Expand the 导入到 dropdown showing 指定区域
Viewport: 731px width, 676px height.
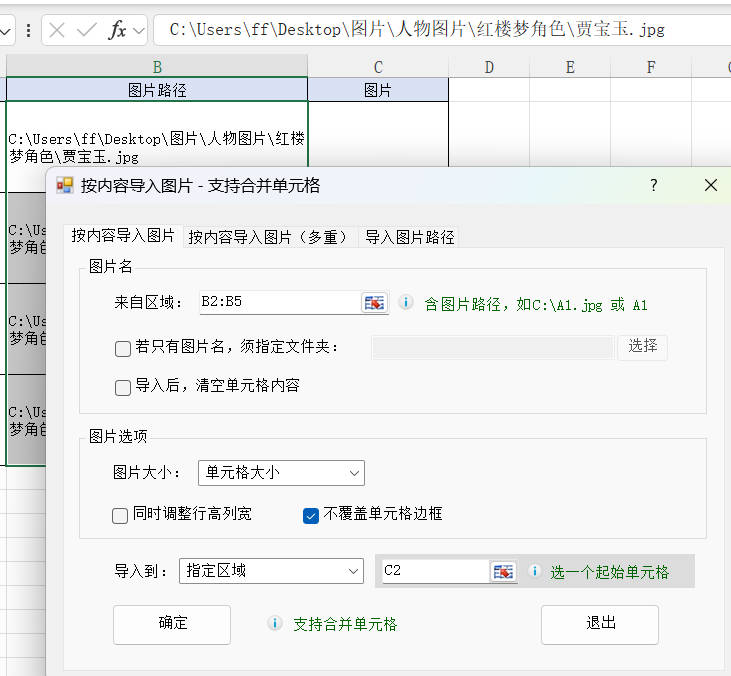[271, 571]
